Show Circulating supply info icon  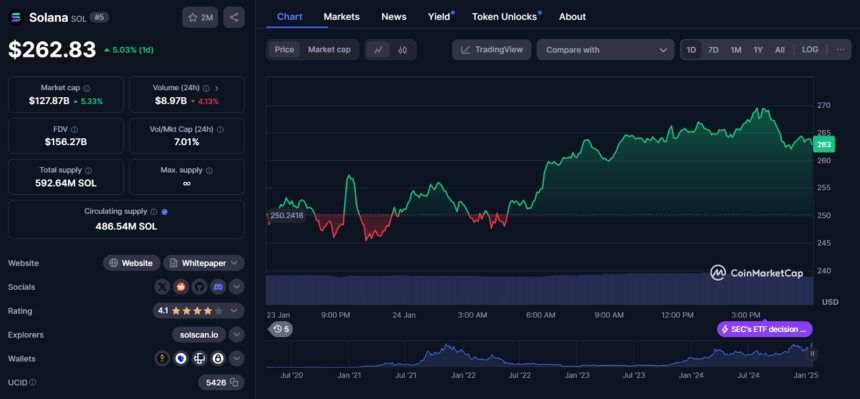[154, 212]
